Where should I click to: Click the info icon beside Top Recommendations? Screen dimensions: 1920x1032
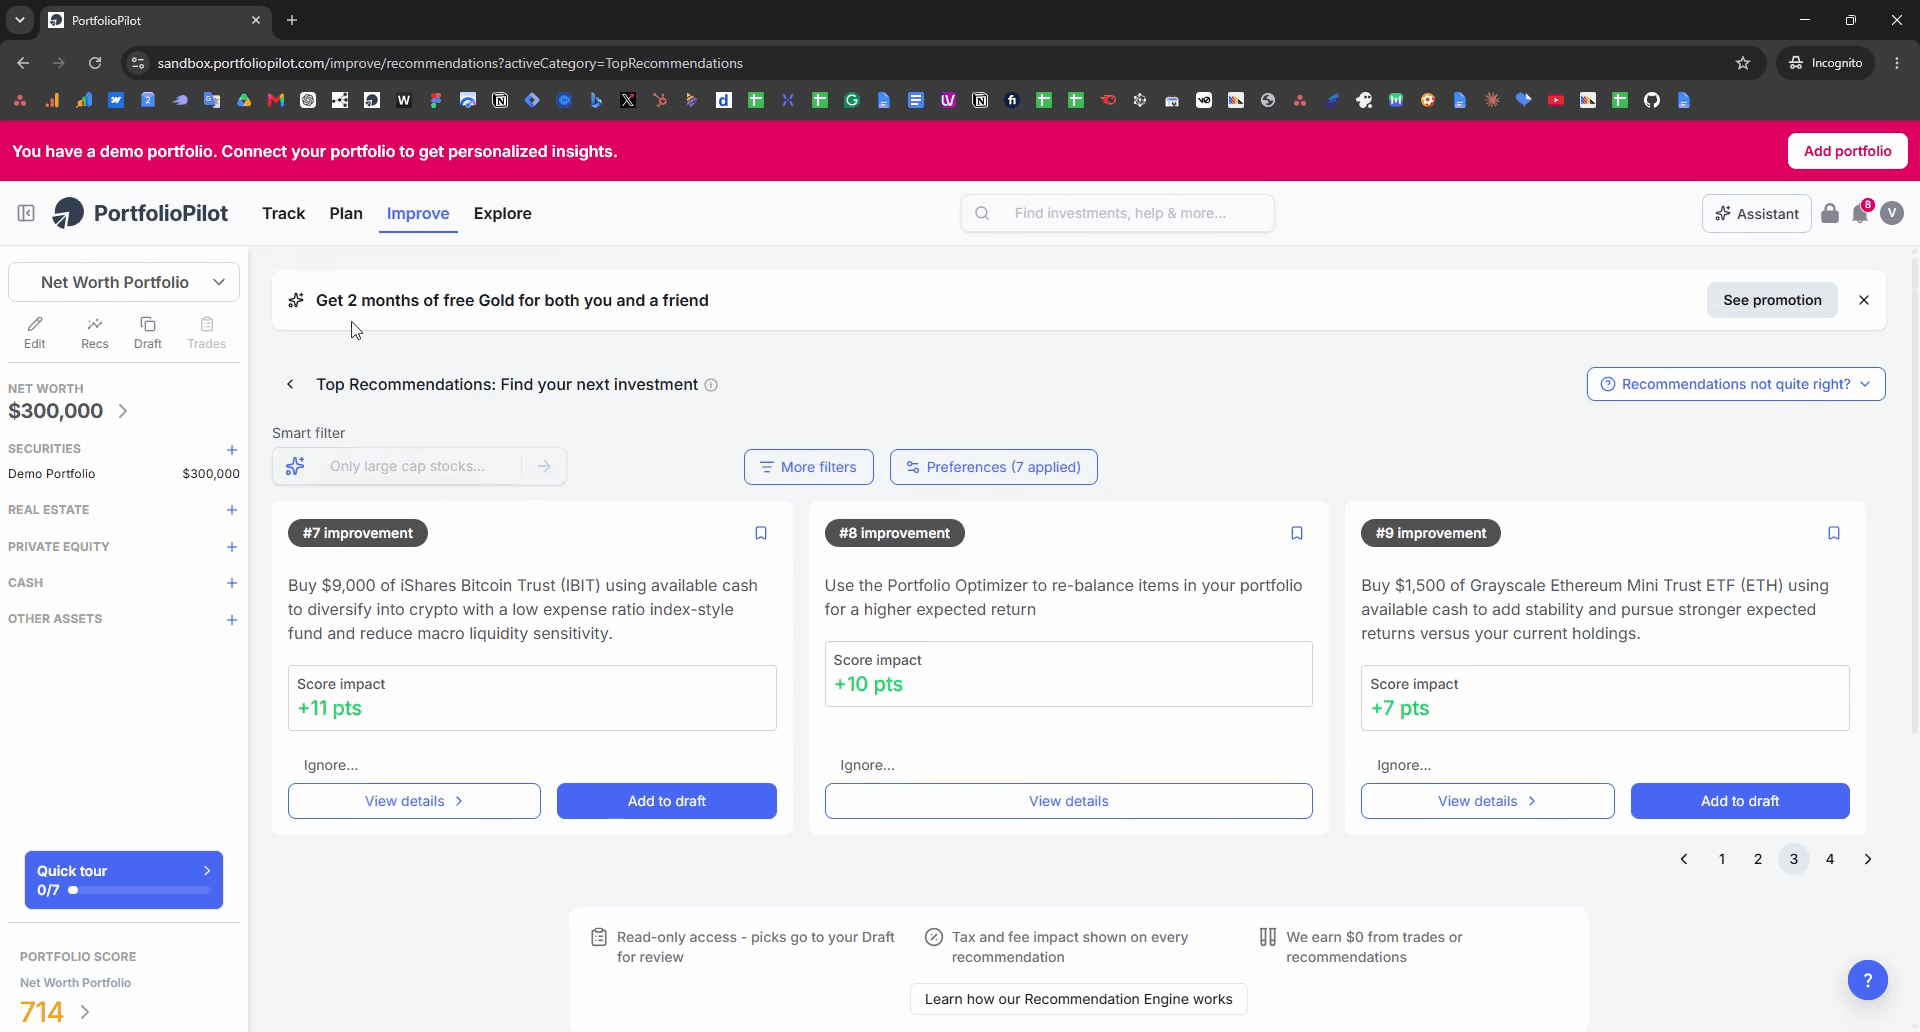pyautogui.click(x=711, y=385)
